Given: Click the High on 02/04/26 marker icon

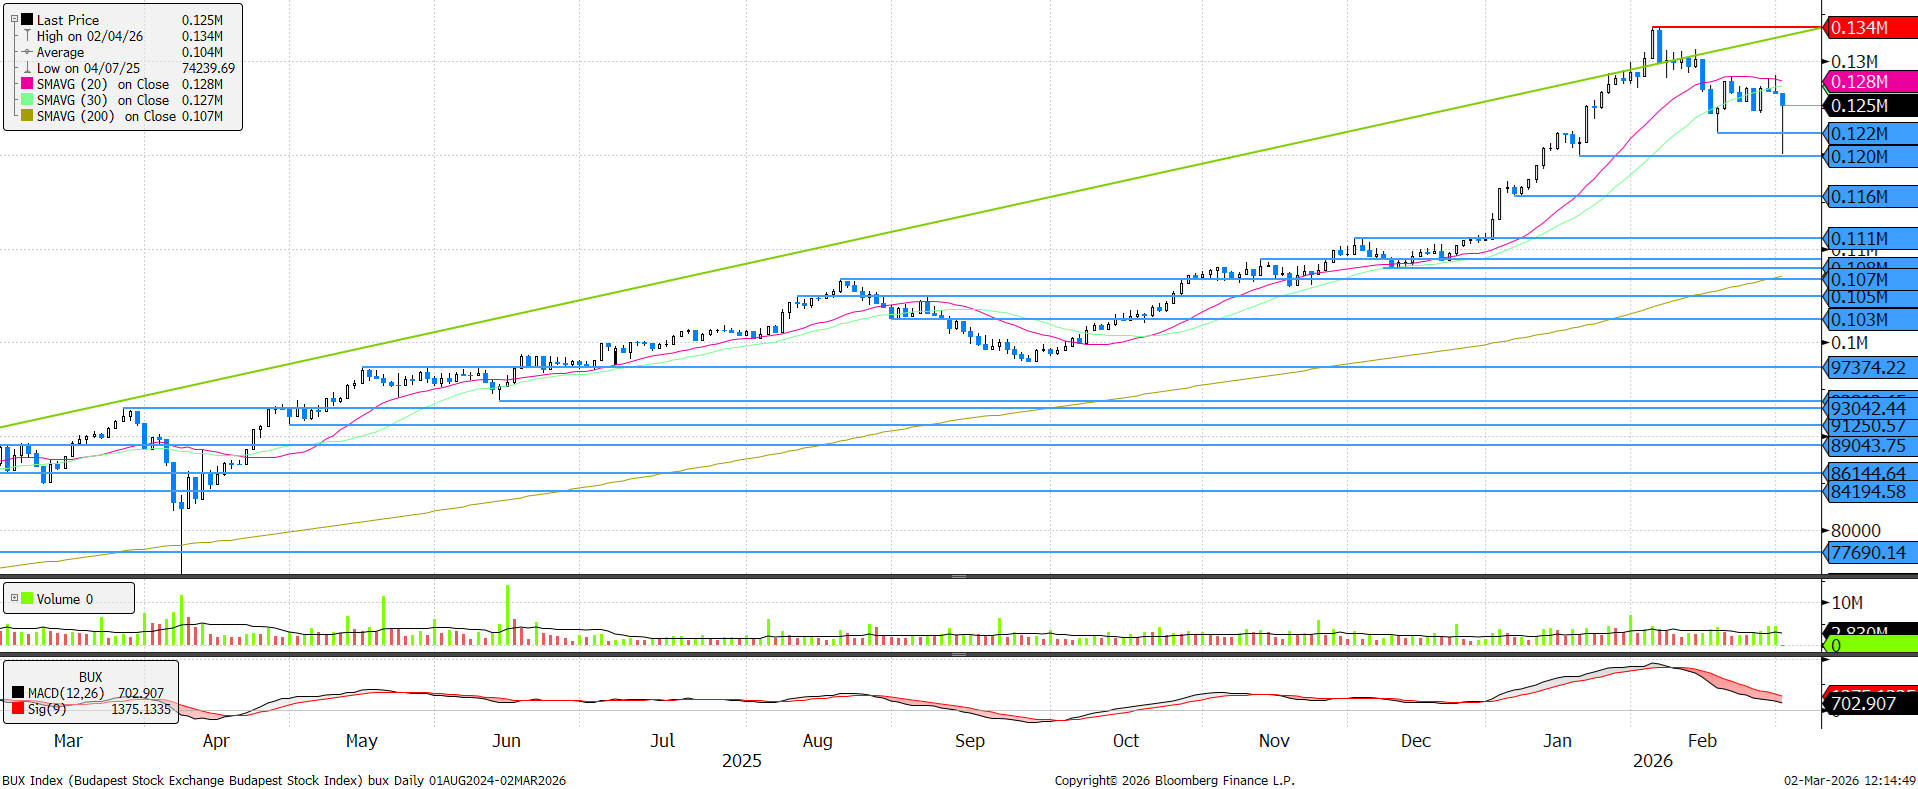Looking at the screenshot, I should (x=27, y=36).
